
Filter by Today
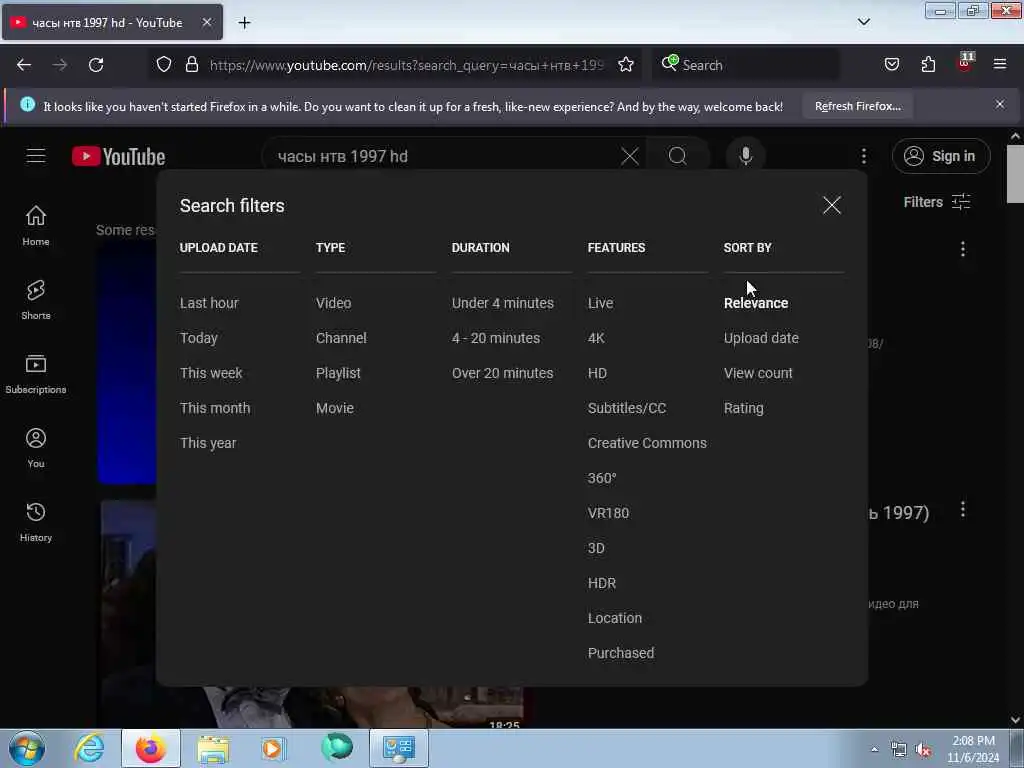[199, 338]
